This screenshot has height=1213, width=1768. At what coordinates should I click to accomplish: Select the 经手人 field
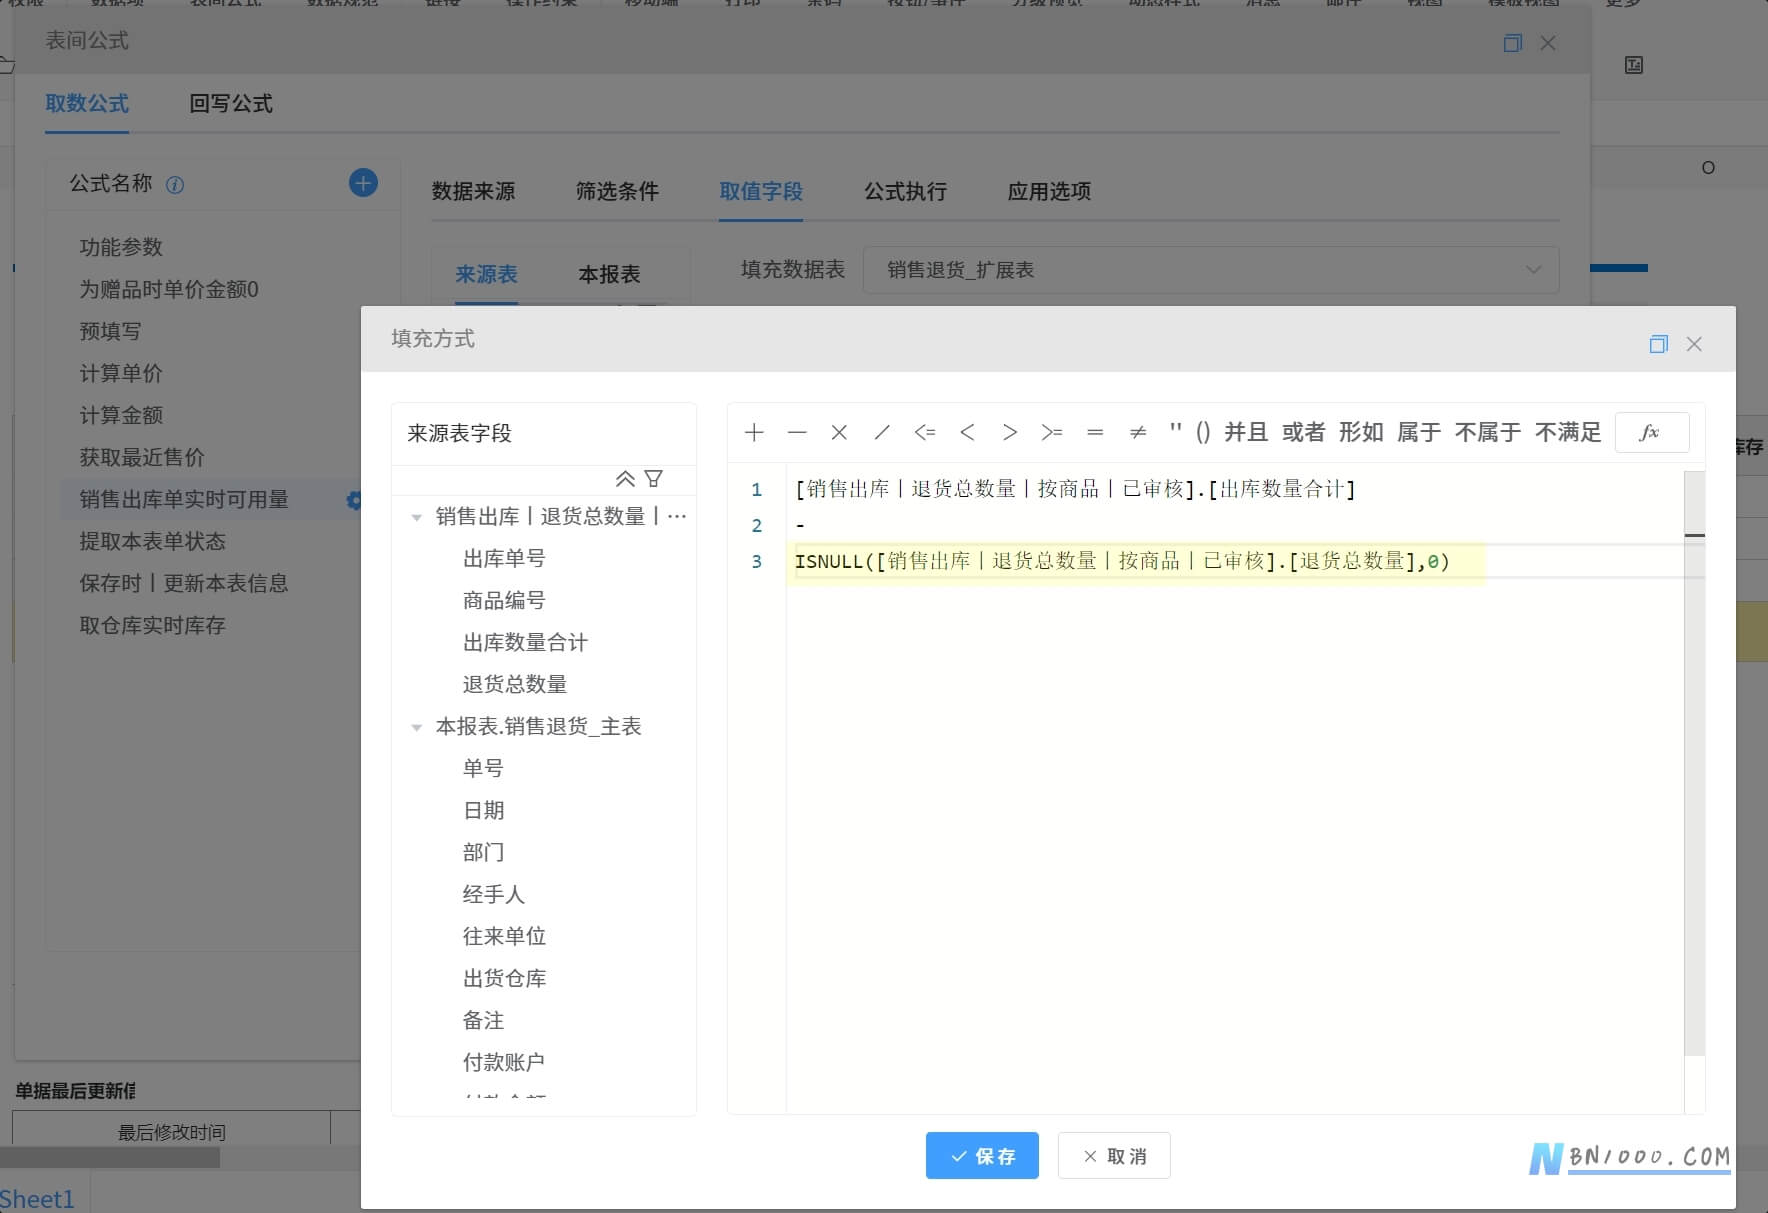click(x=494, y=895)
